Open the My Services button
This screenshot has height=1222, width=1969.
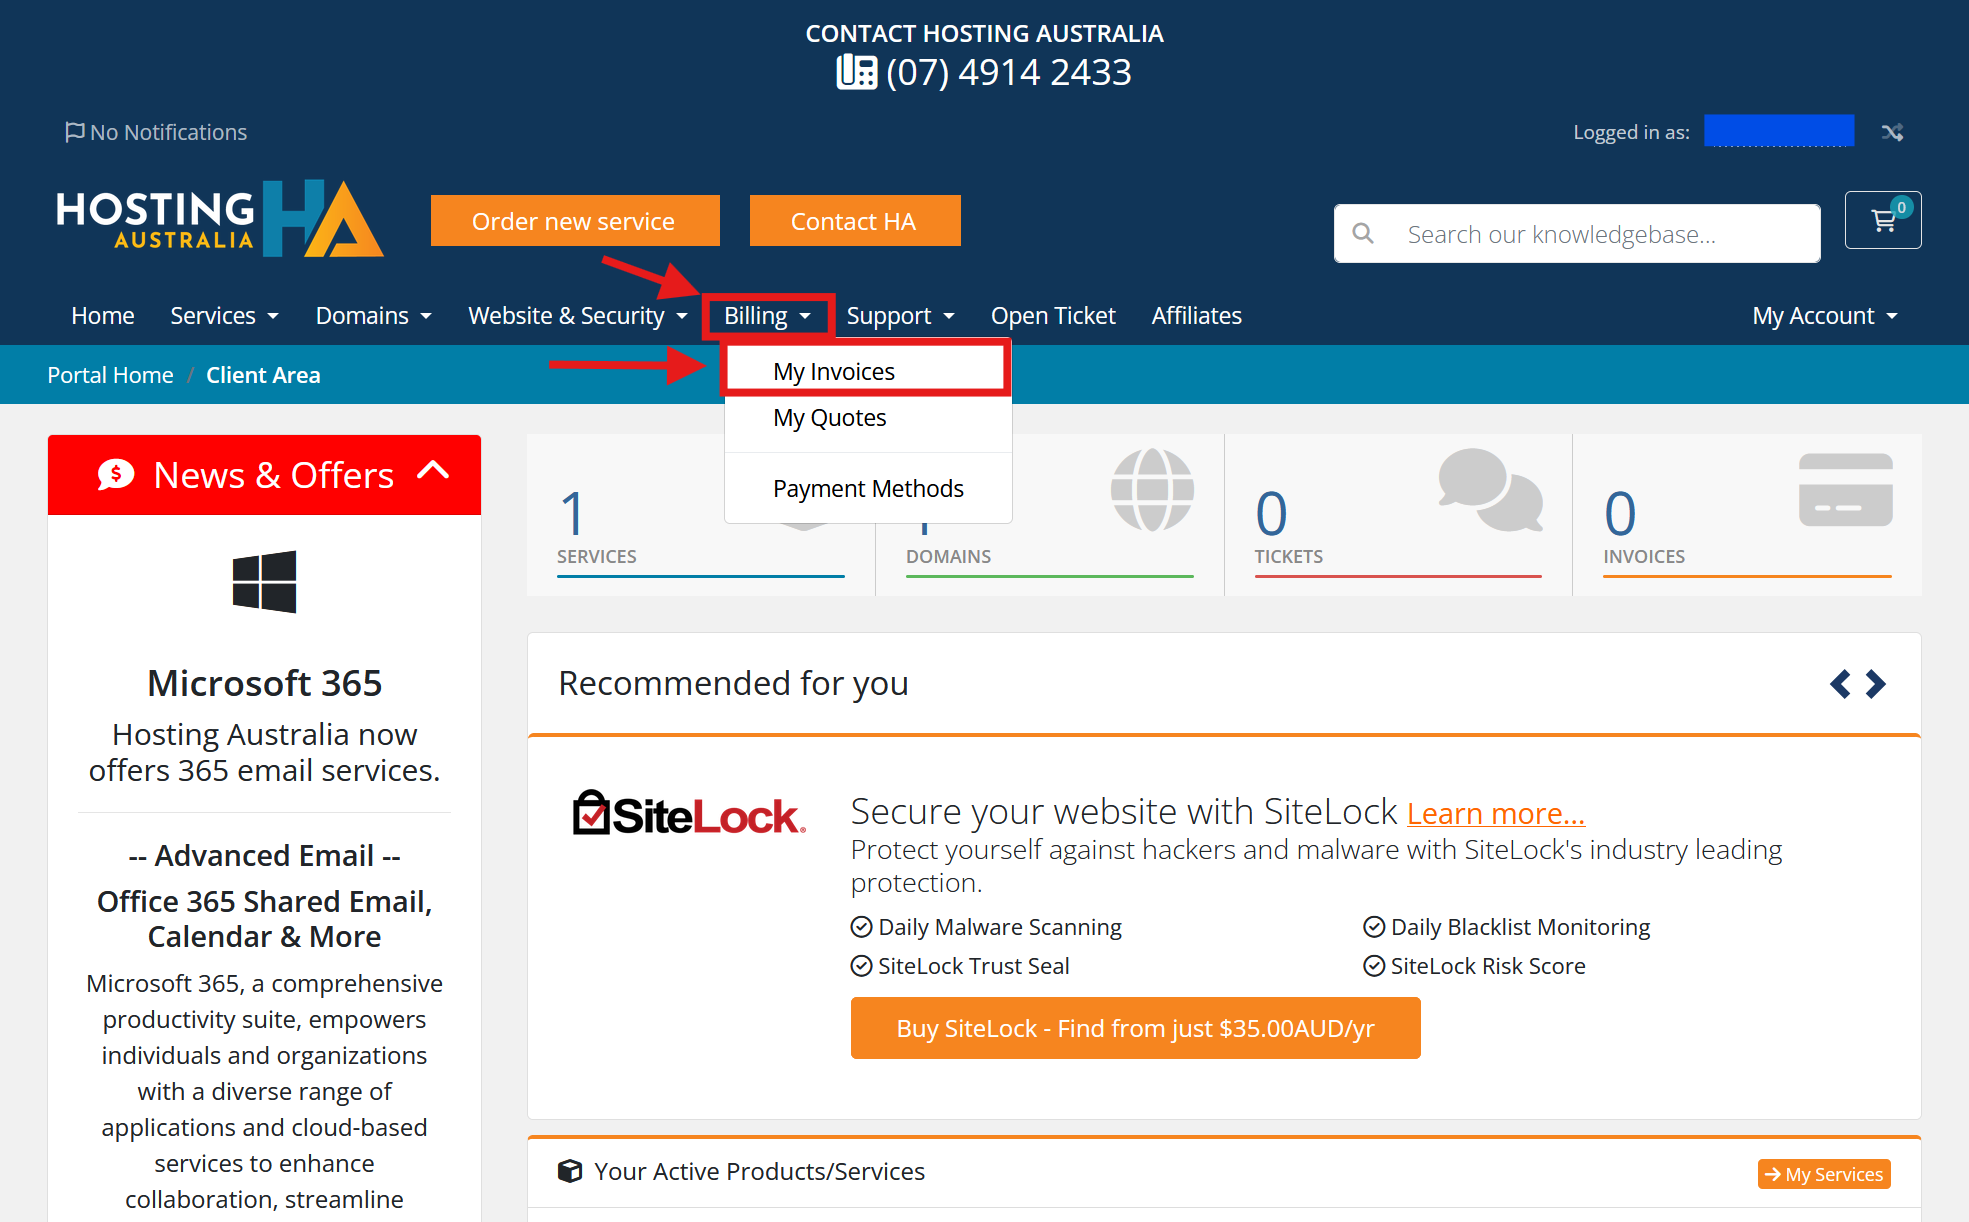coord(1824,1174)
